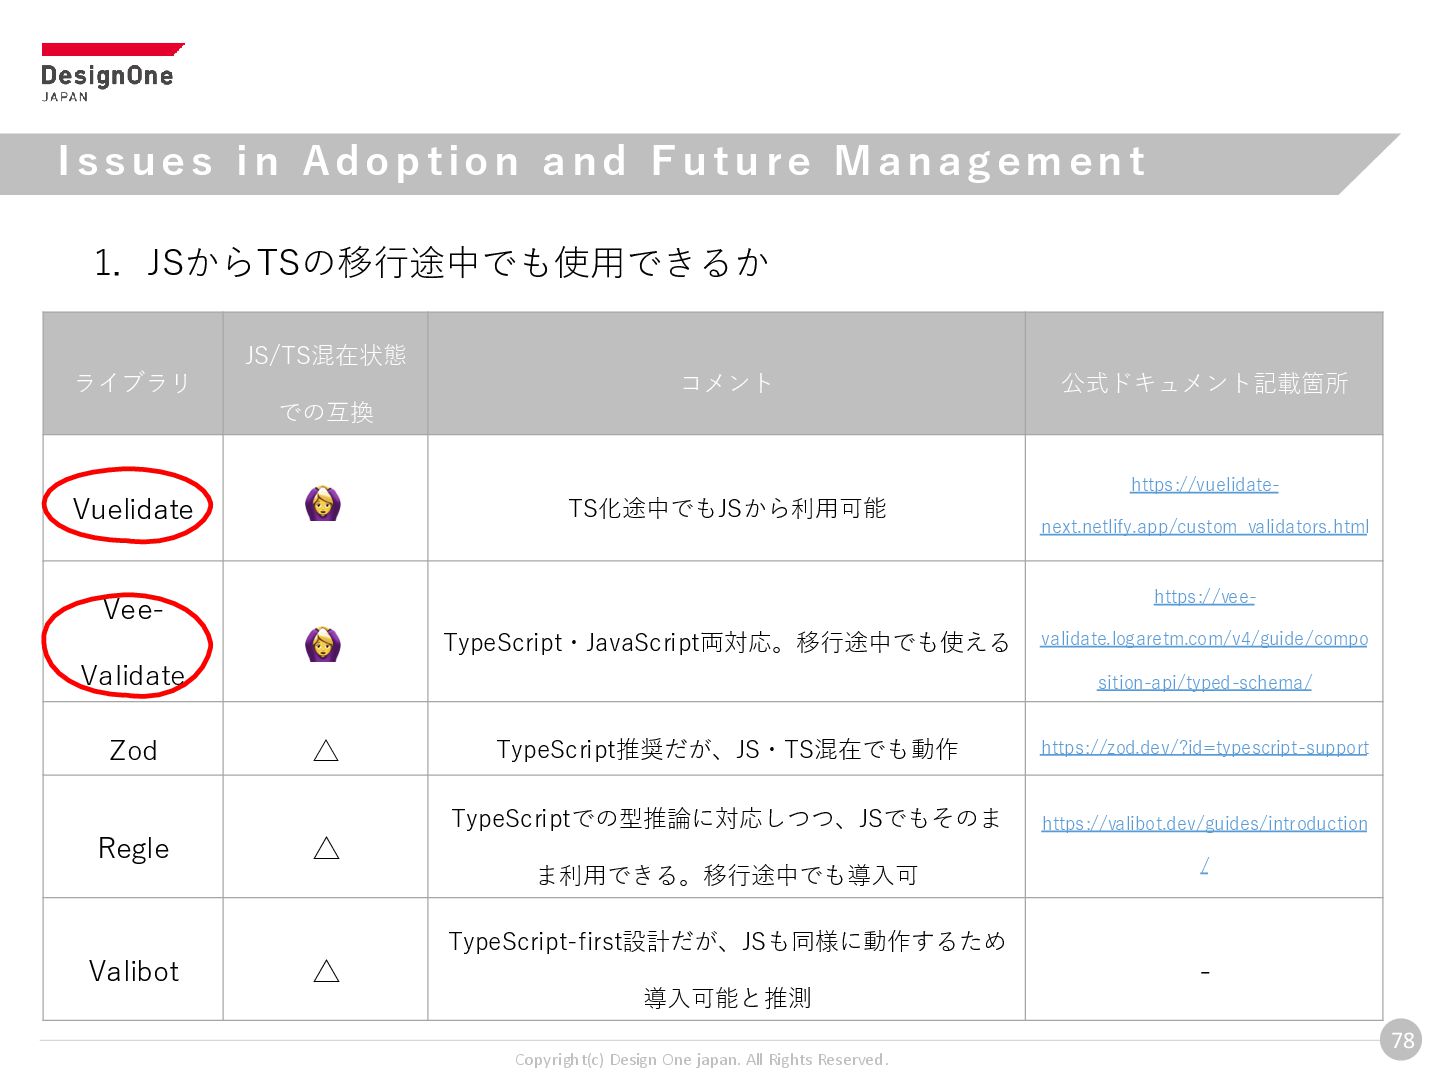The width and height of the screenshot is (1440, 1080).
Task: Click the OK-gesture emoji in the Vee-Validate row
Action: [x=323, y=644]
